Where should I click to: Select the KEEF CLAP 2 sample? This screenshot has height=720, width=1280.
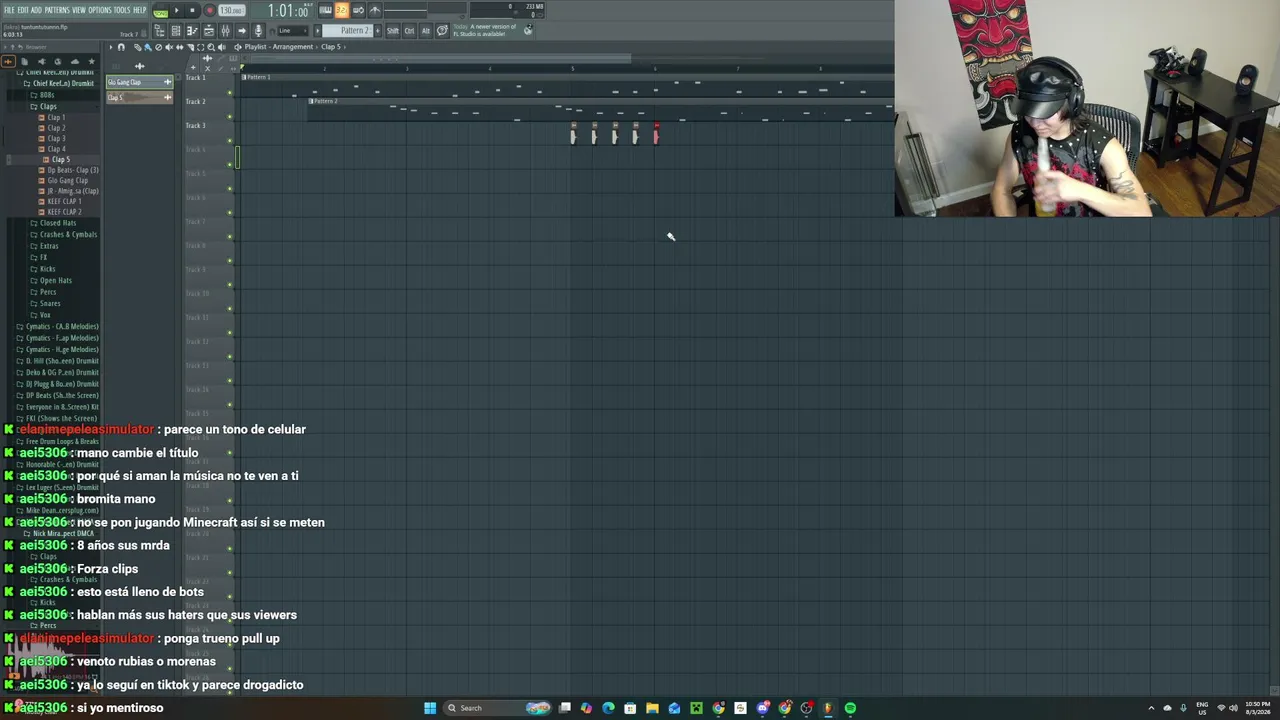pyautogui.click(x=61, y=212)
